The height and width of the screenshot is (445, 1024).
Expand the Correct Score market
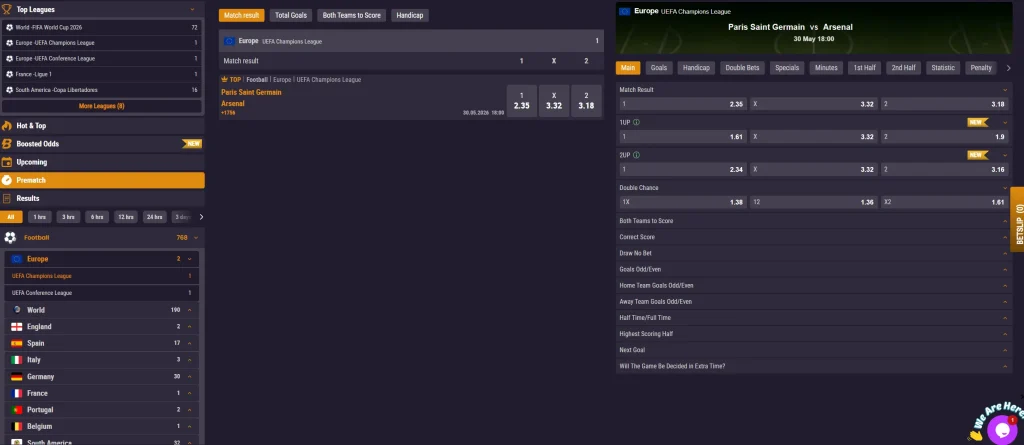(814, 237)
